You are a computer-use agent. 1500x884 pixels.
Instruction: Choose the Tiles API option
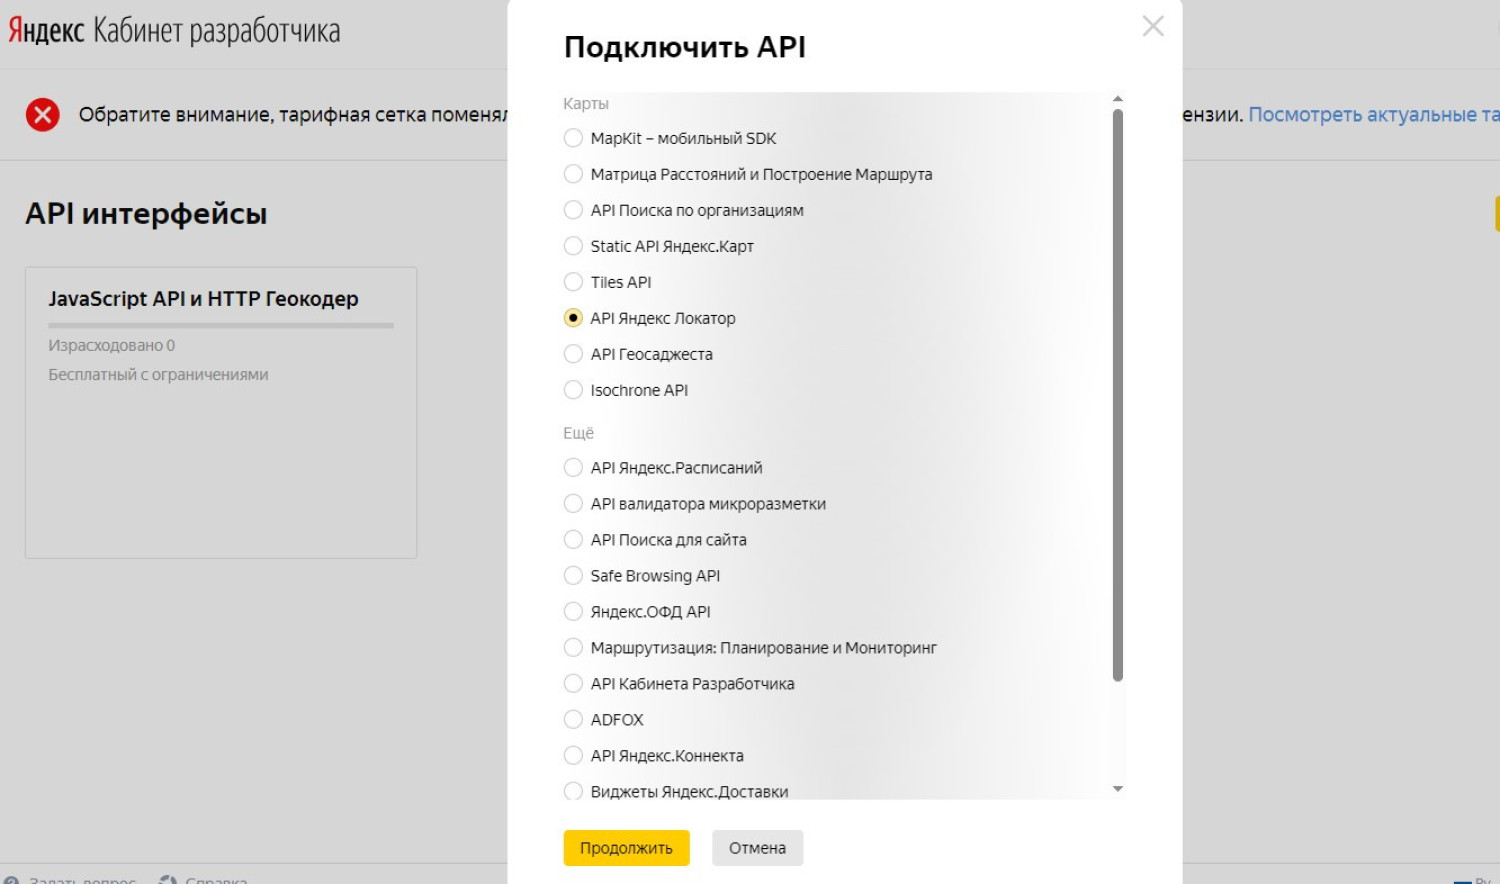(x=573, y=282)
